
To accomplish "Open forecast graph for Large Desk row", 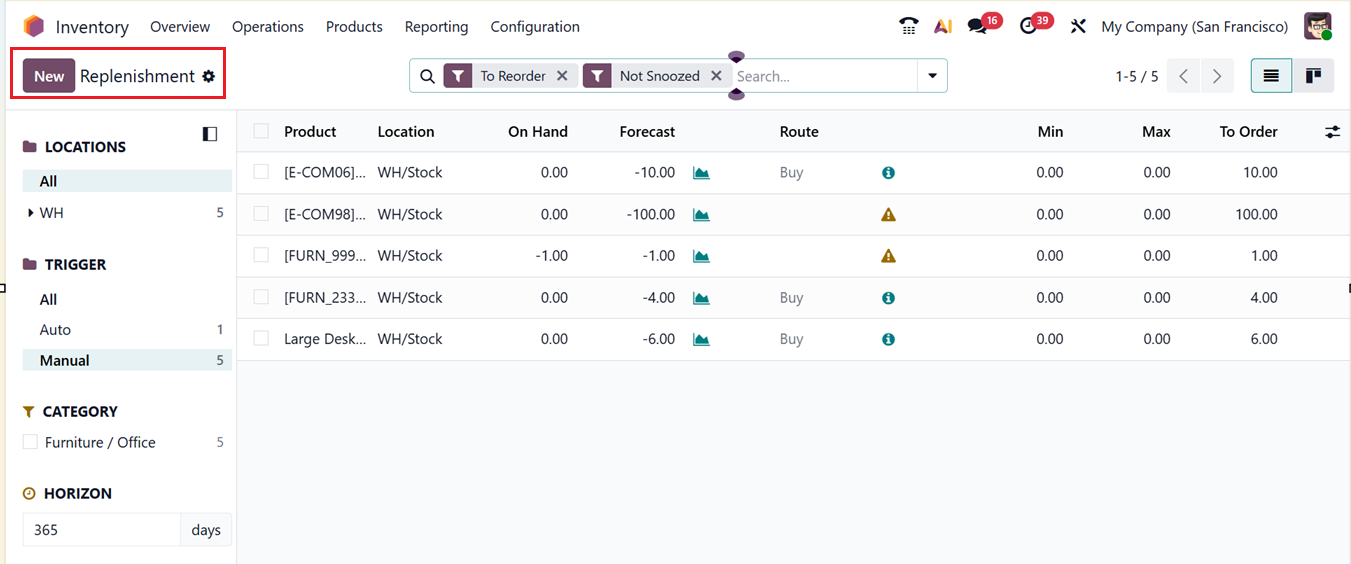I will point(701,339).
